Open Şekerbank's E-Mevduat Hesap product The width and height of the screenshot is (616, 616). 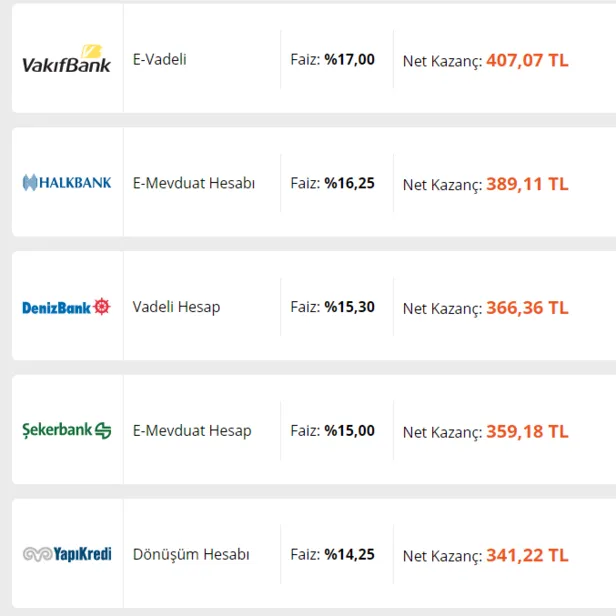tap(192, 431)
